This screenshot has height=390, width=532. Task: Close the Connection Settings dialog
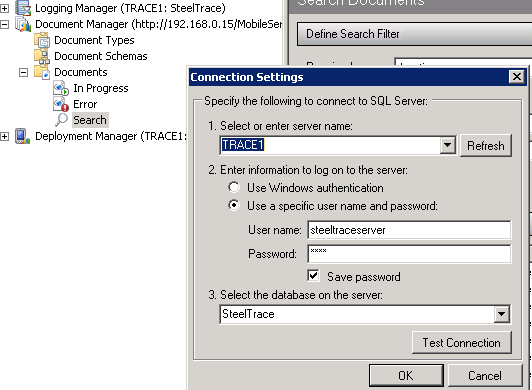point(517,77)
